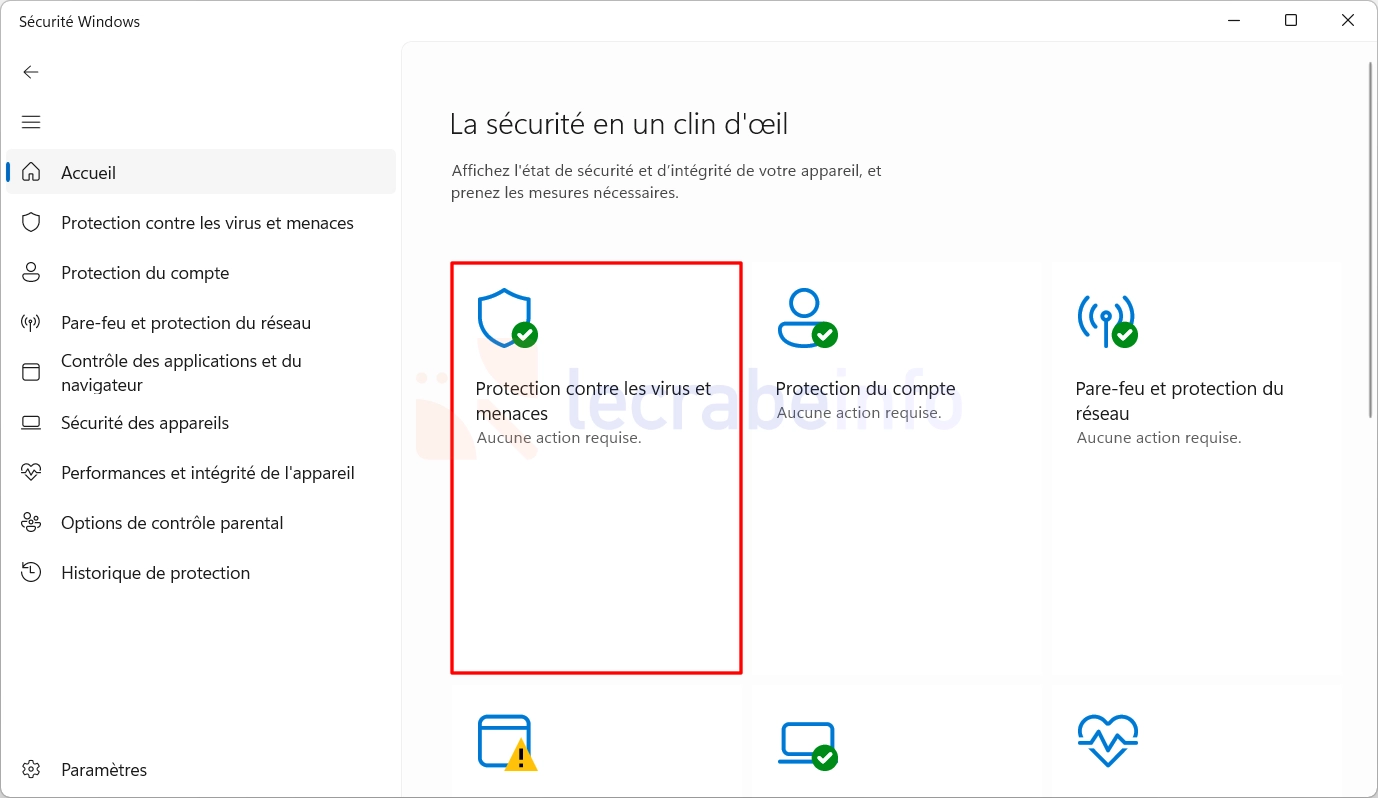
Task: Open Protection du compte in the sidebar
Action: click(x=201, y=272)
